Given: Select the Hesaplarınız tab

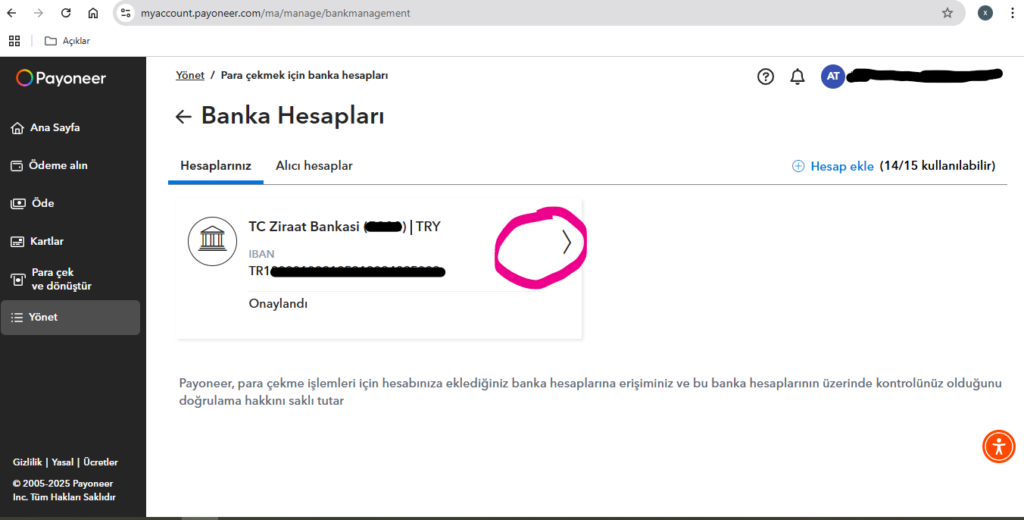Looking at the screenshot, I should pyautogui.click(x=216, y=166).
